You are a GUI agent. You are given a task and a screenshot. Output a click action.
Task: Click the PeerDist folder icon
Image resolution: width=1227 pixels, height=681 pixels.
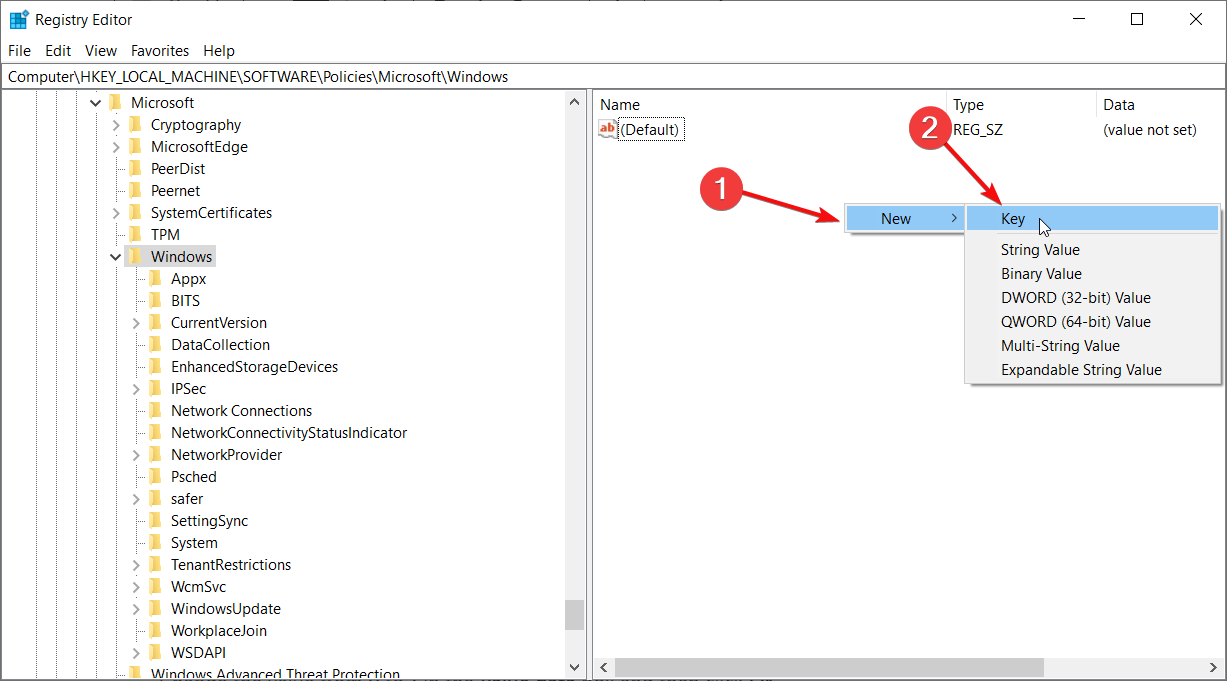coord(135,169)
